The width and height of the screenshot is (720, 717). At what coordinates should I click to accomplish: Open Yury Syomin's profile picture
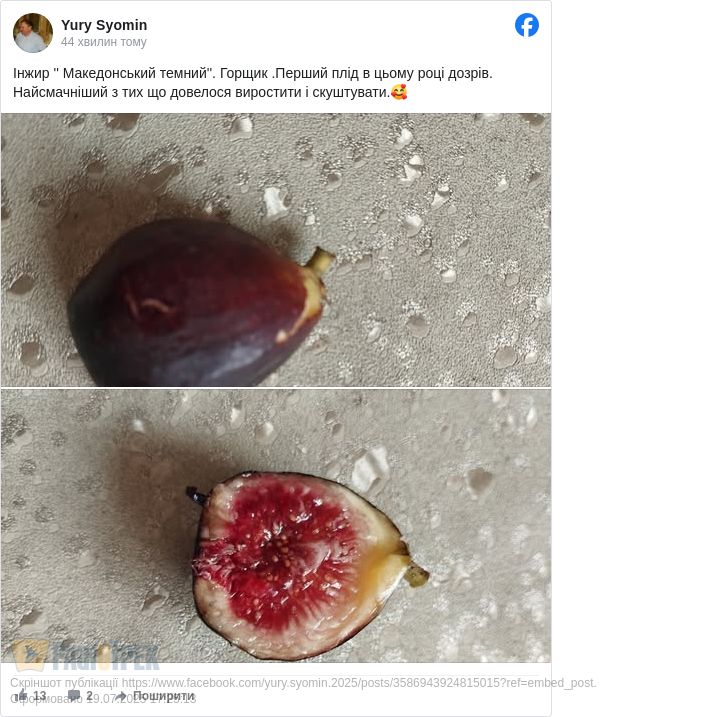32,33
